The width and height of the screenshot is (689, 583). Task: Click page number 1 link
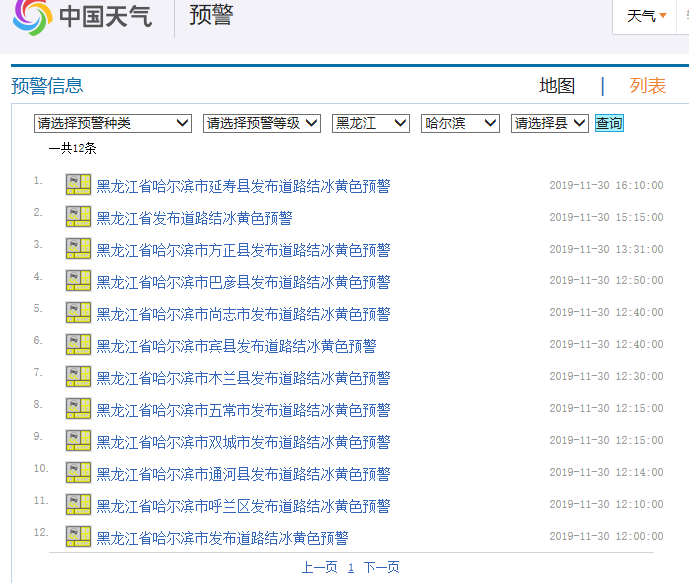point(351,568)
